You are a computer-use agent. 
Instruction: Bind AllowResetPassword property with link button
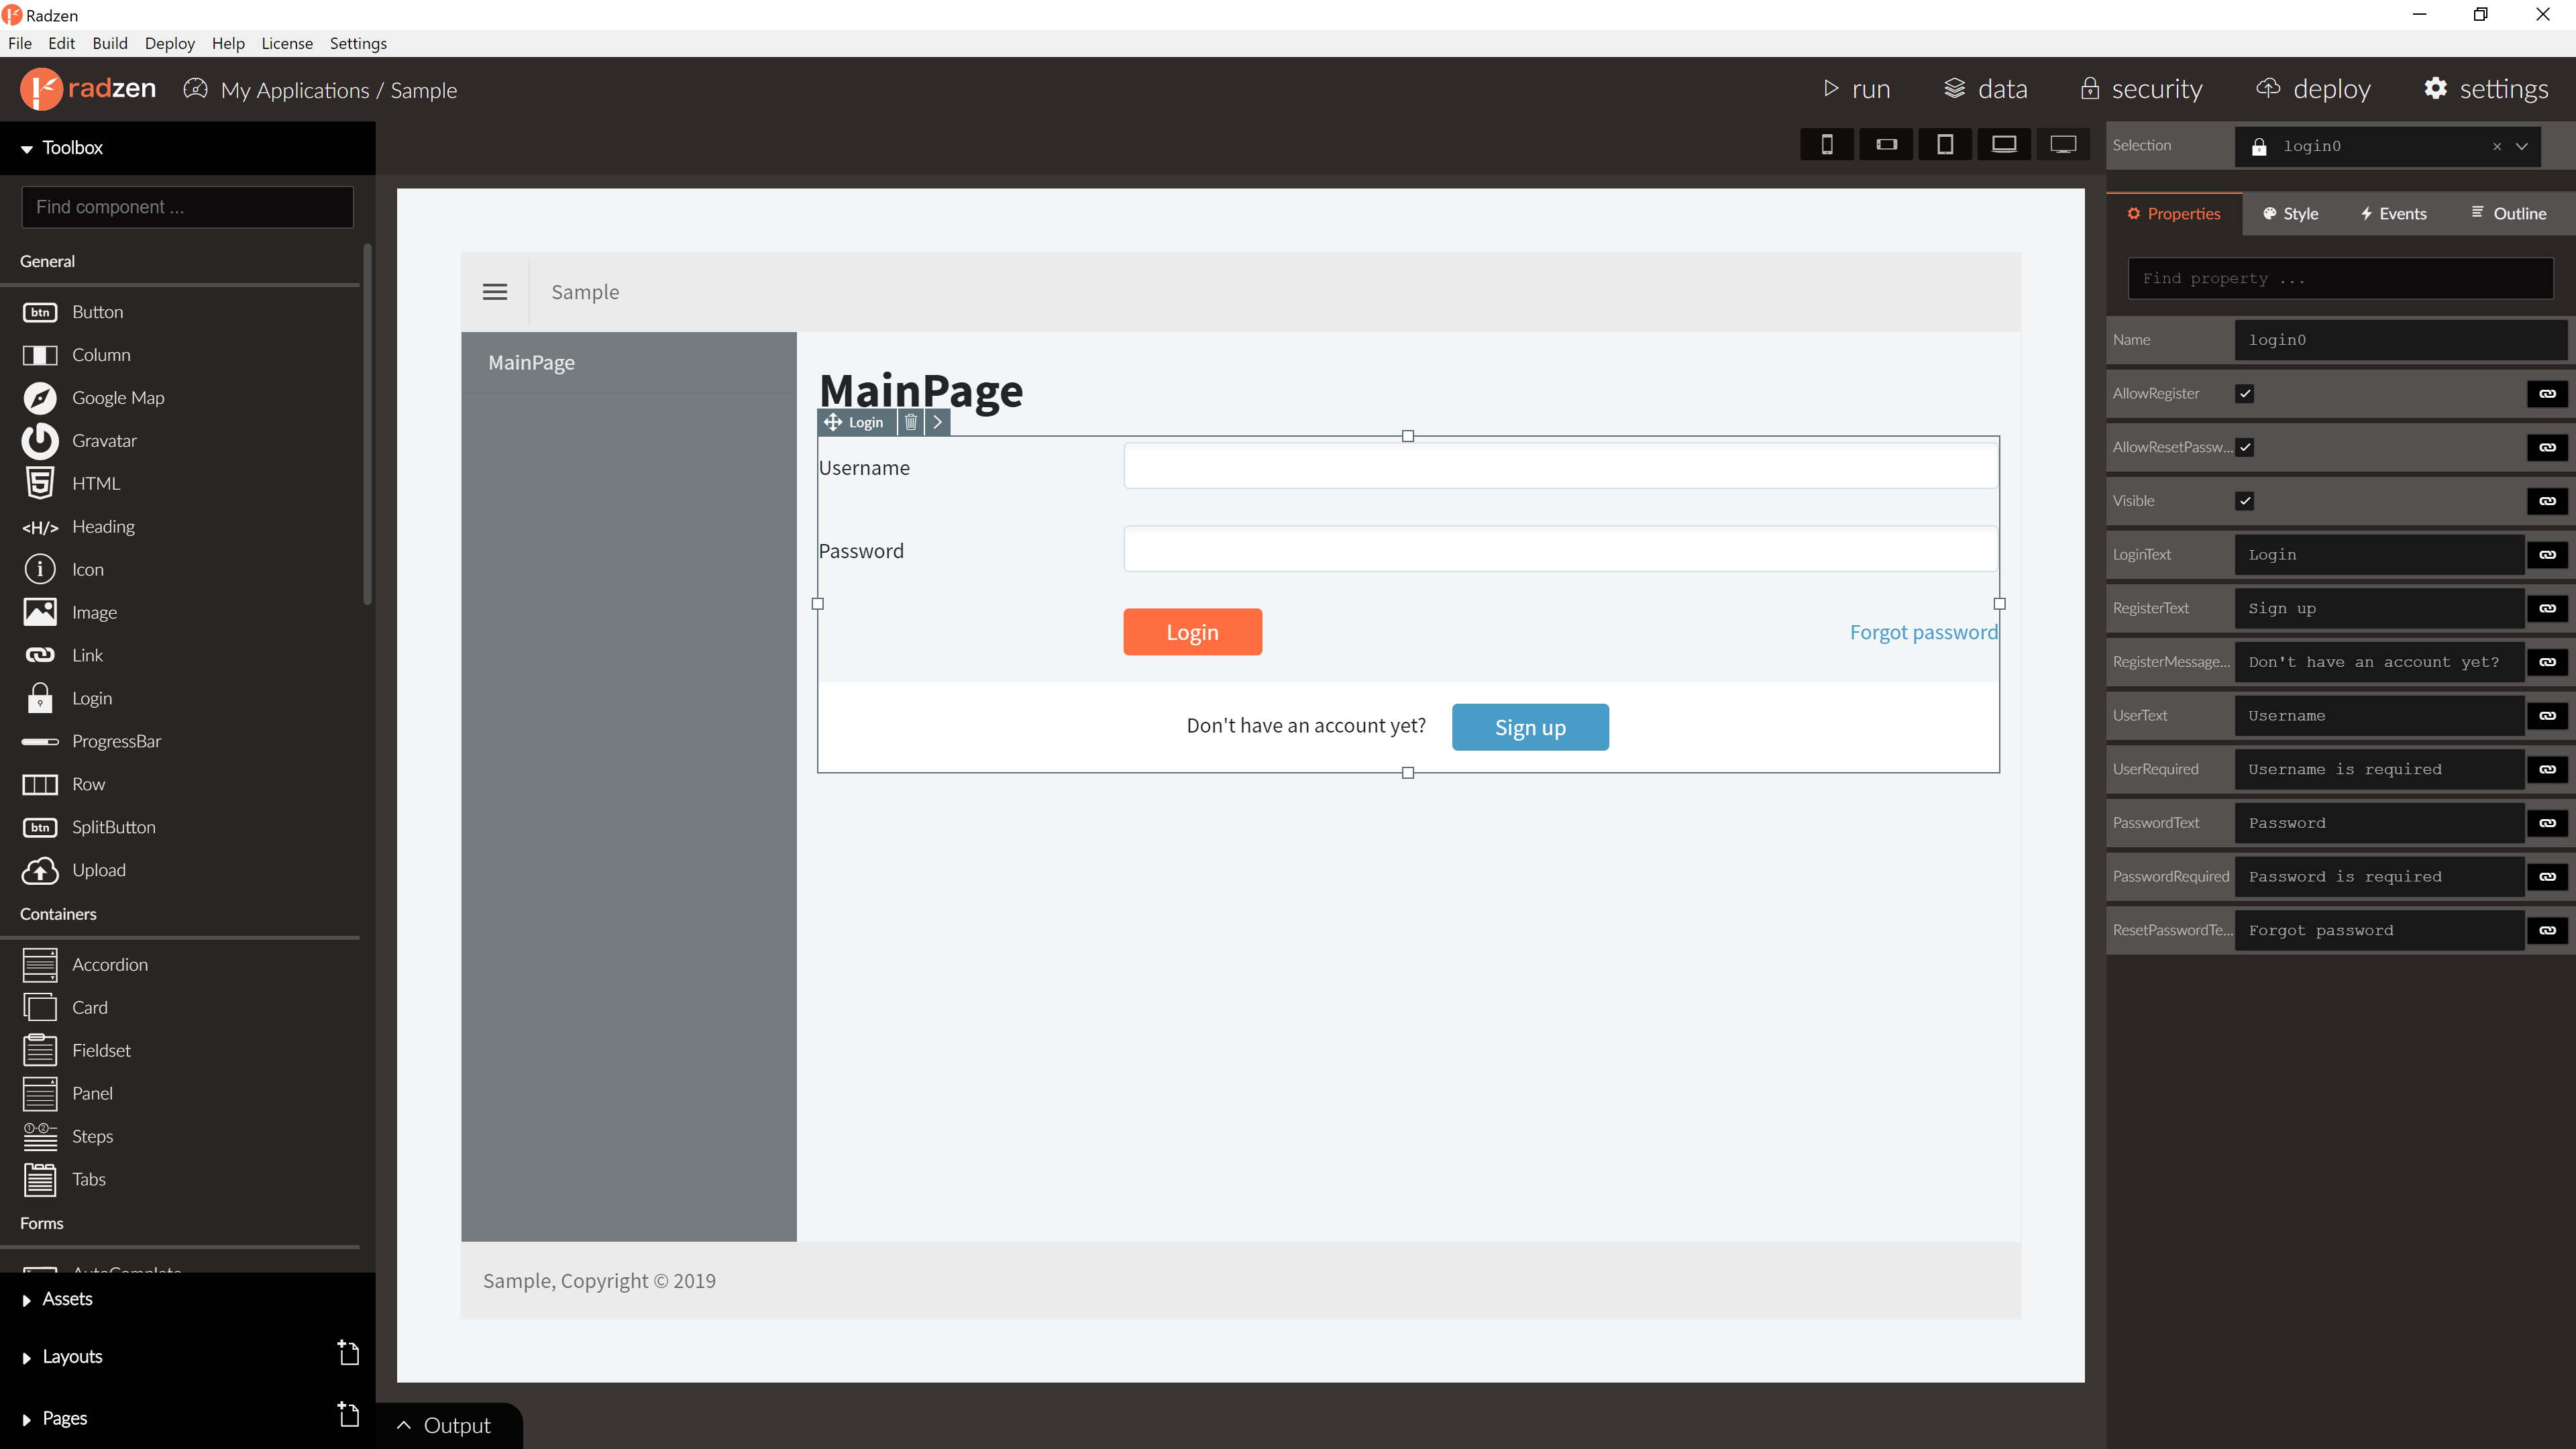point(2547,448)
